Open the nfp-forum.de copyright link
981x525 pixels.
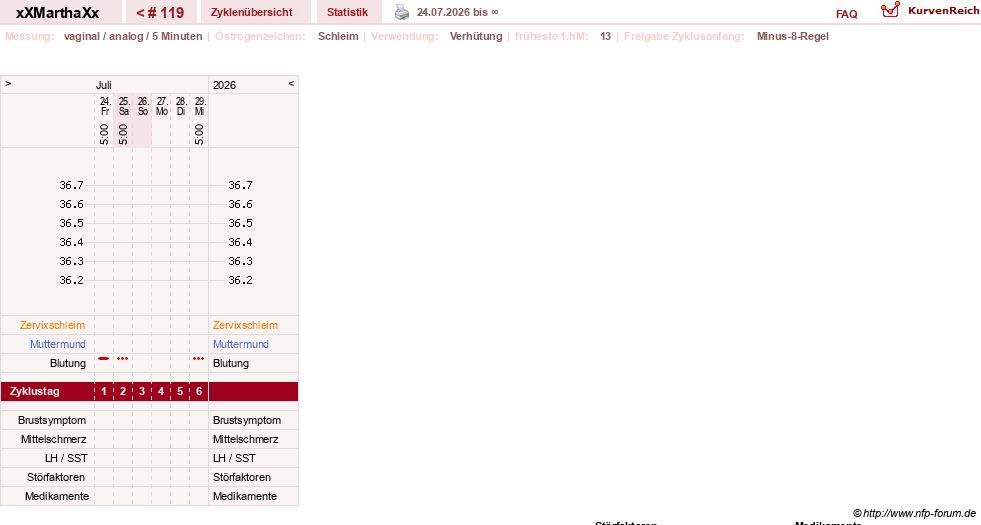(x=914, y=513)
